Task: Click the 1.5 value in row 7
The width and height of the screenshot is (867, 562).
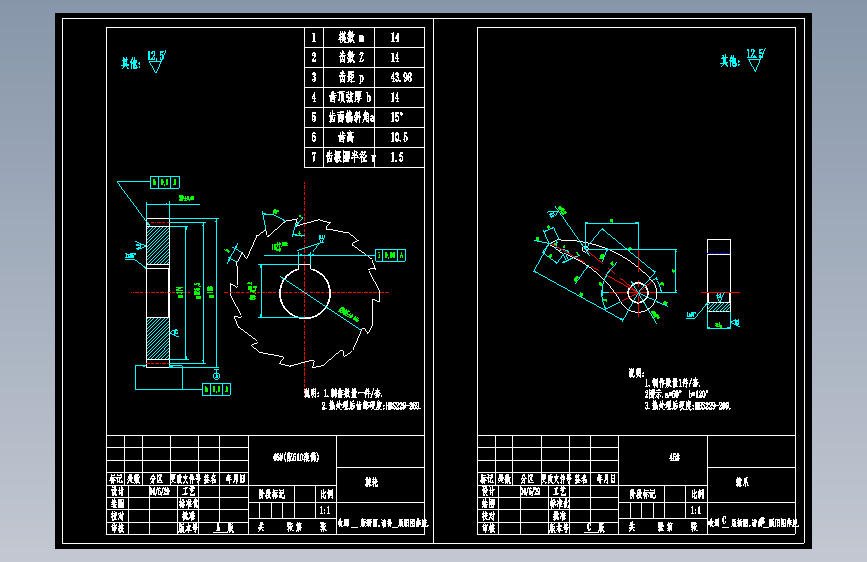Action: pos(396,157)
